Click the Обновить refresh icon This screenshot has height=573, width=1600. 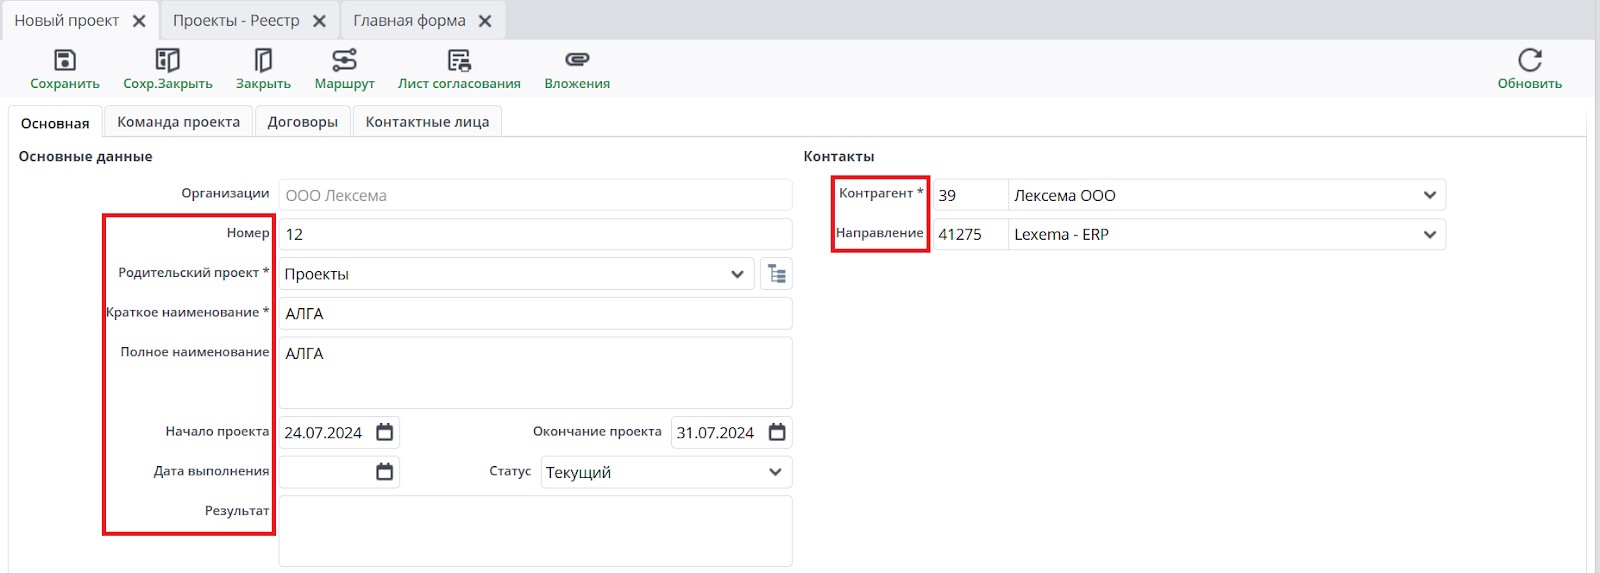pyautogui.click(x=1529, y=61)
